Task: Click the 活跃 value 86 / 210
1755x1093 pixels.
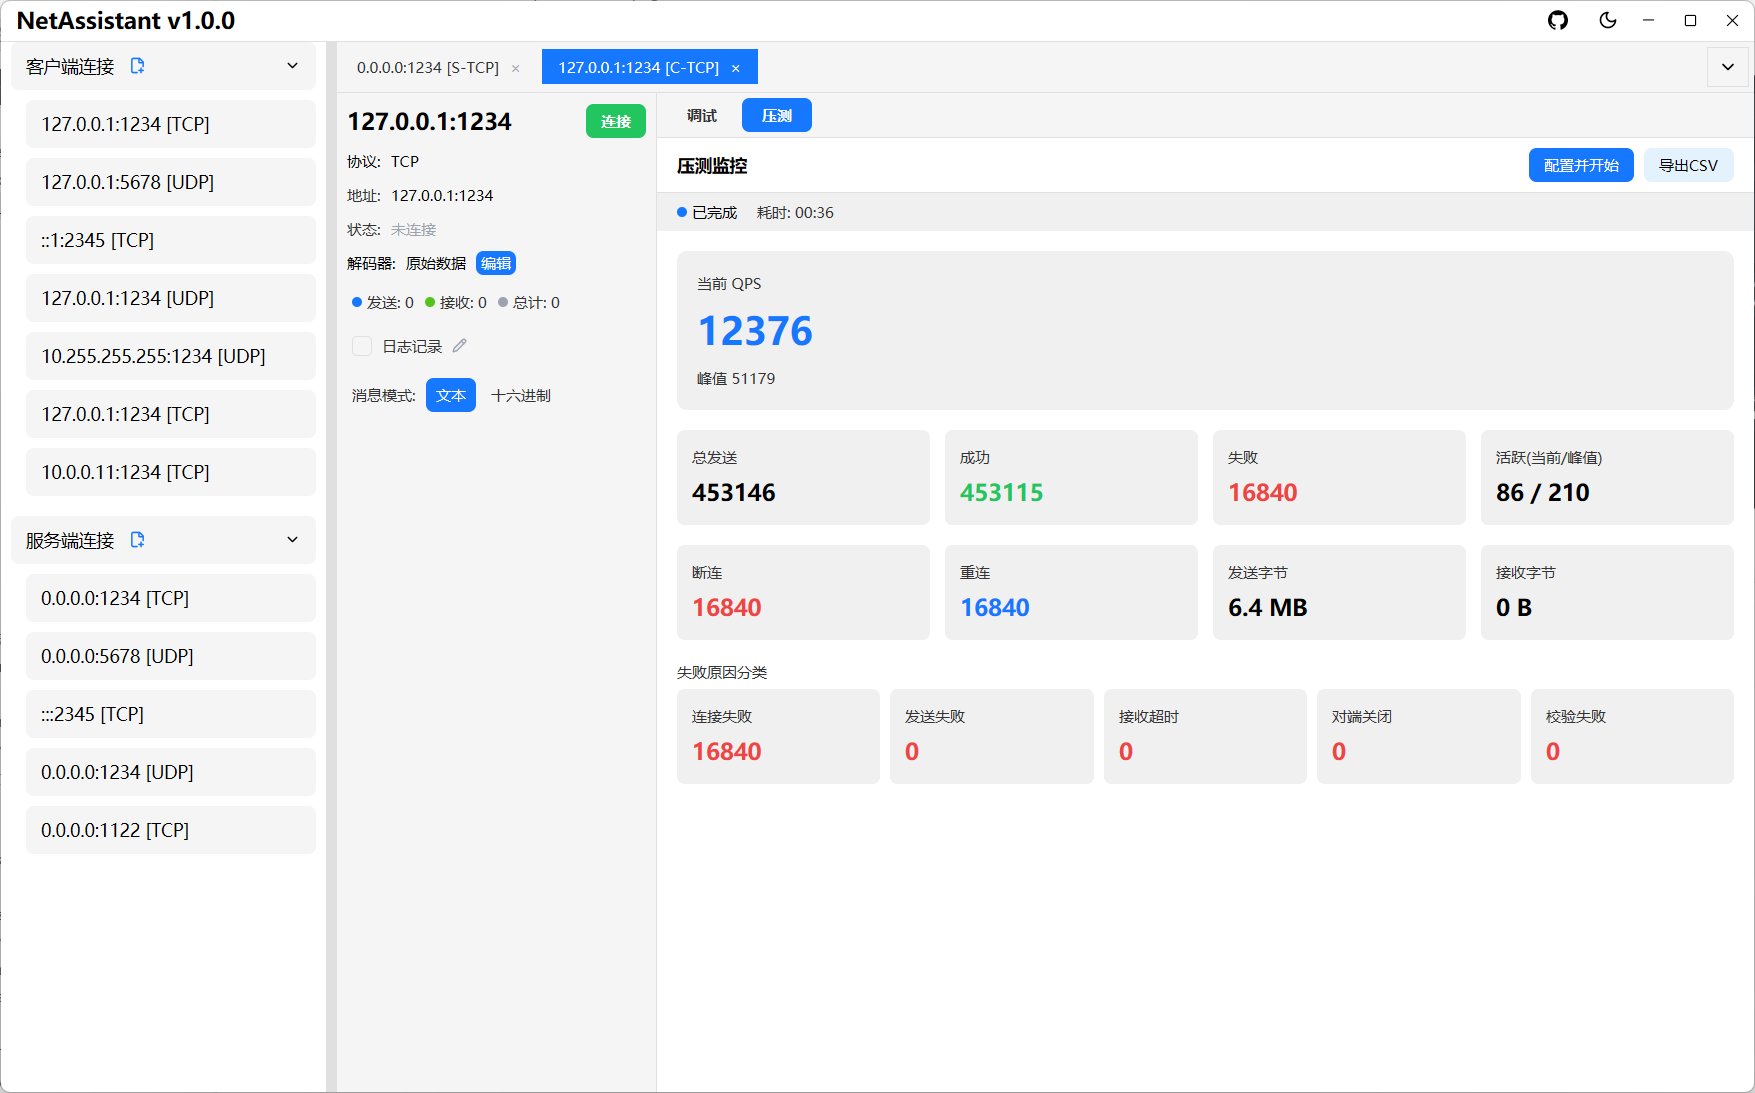Action: point(1543,492)
